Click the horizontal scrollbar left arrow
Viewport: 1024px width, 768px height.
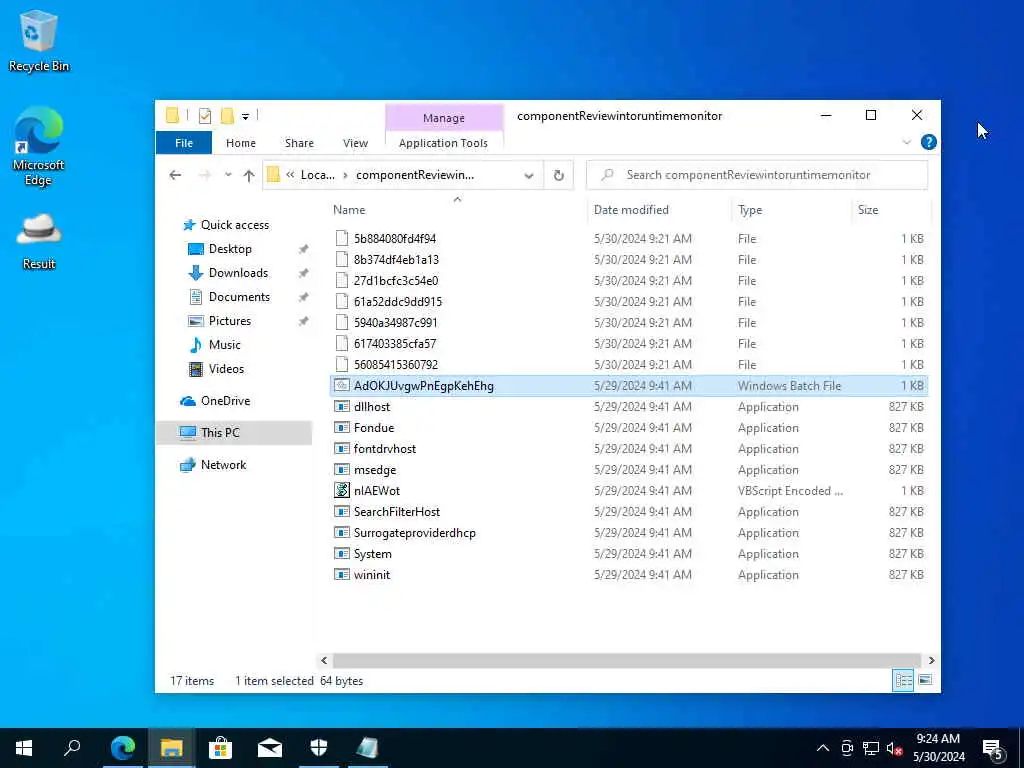pos(324,661)
